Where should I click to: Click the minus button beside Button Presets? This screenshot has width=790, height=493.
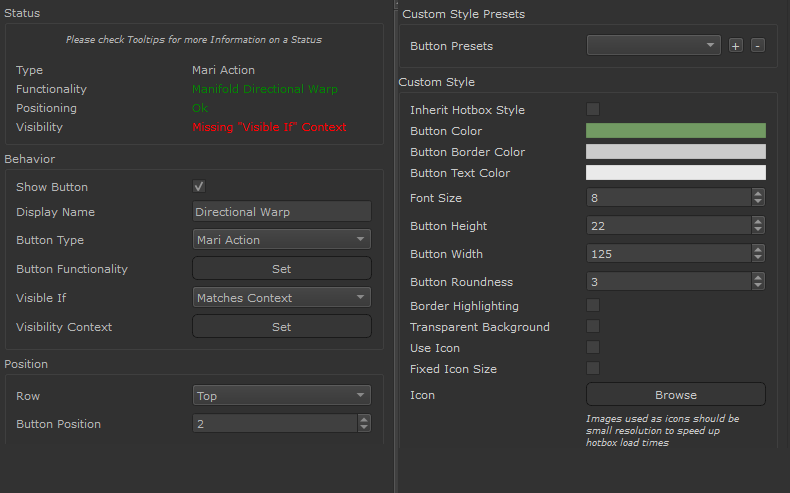click(x=757, y=46)
